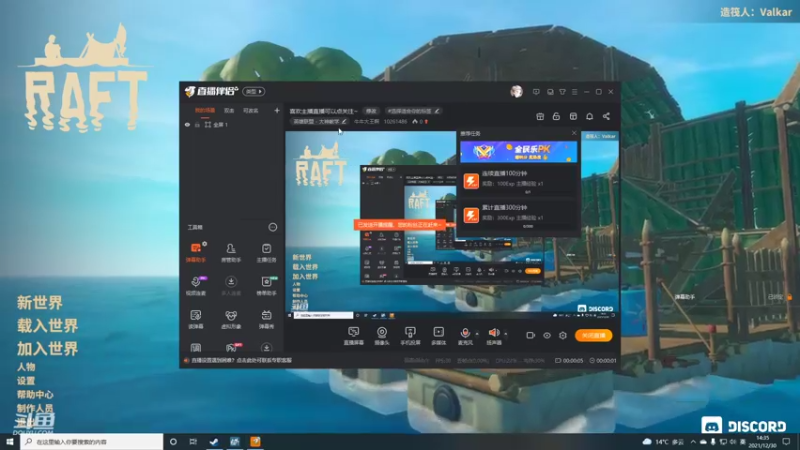Click the 直播伴侣 orange taskbar icon
The image size is (800, 450).
(255, 441)
